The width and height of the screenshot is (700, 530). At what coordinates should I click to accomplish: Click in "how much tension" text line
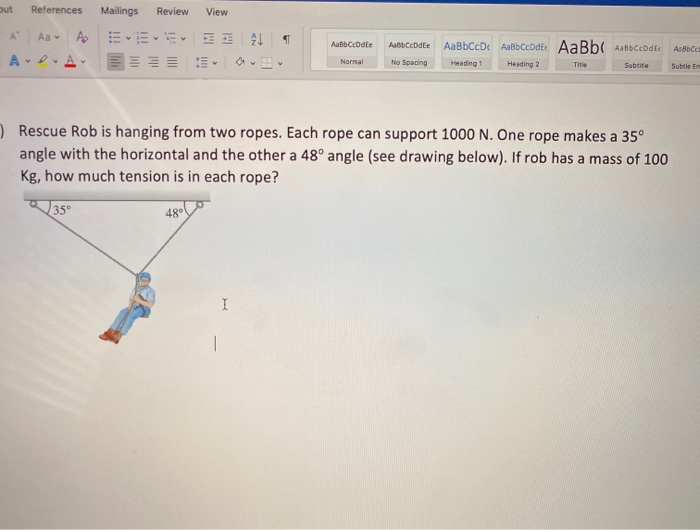(x=150, y=177)
